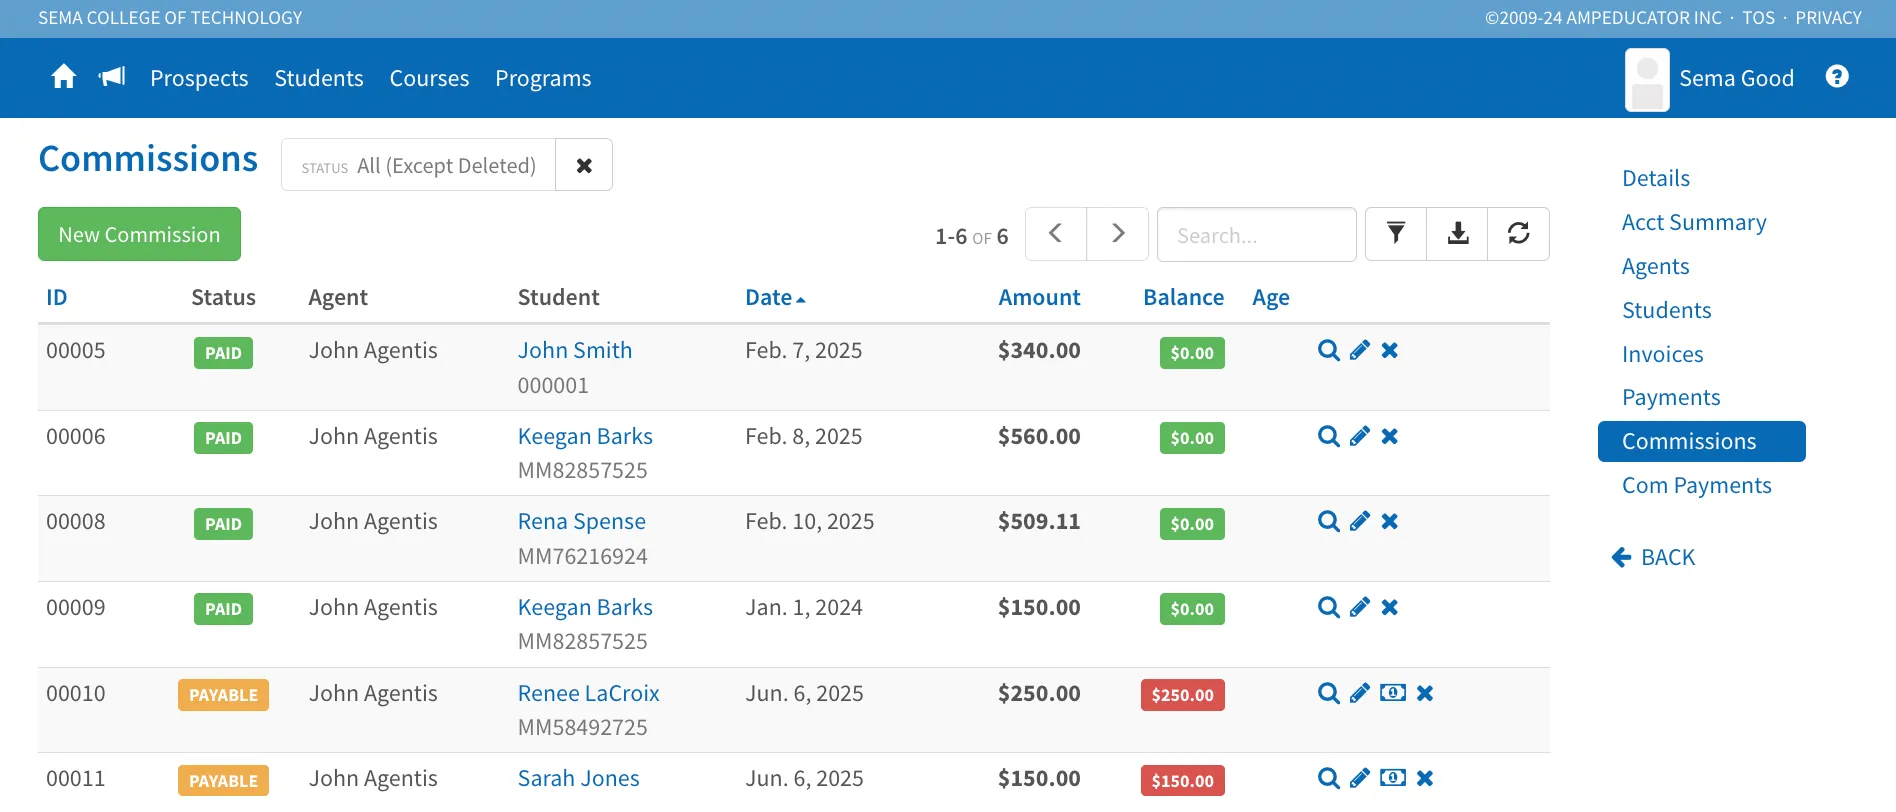
Task: Click the Search input field
Action: (x=1257, y=235)
